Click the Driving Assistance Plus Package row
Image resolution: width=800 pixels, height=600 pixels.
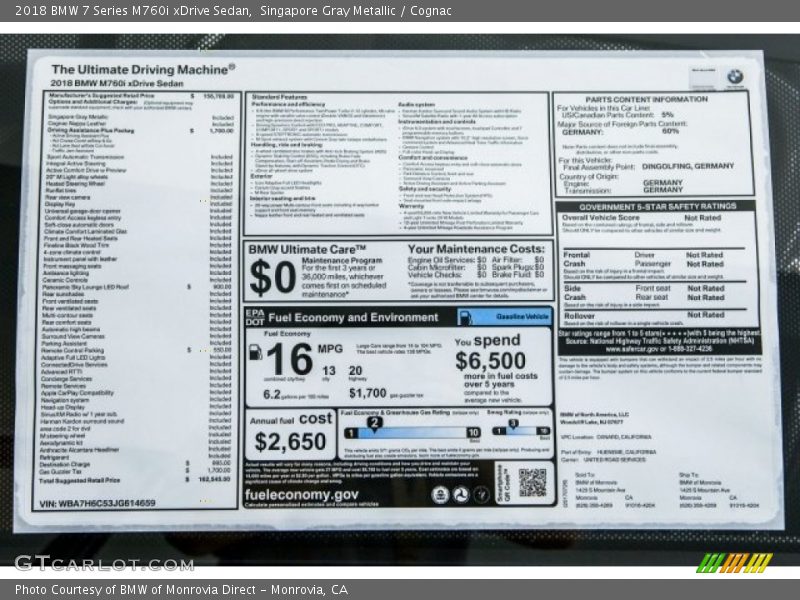pos(141,131)
